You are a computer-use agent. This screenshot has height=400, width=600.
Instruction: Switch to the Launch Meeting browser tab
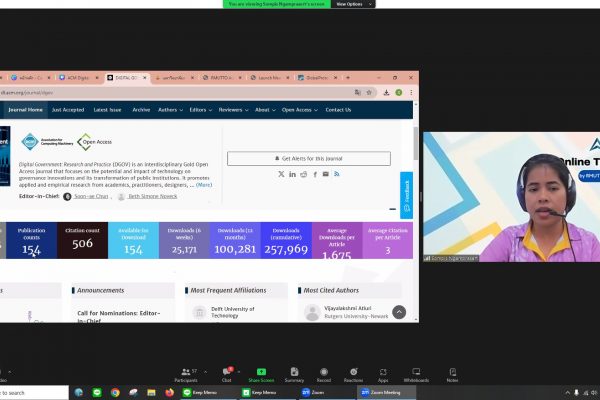(269, 78)
